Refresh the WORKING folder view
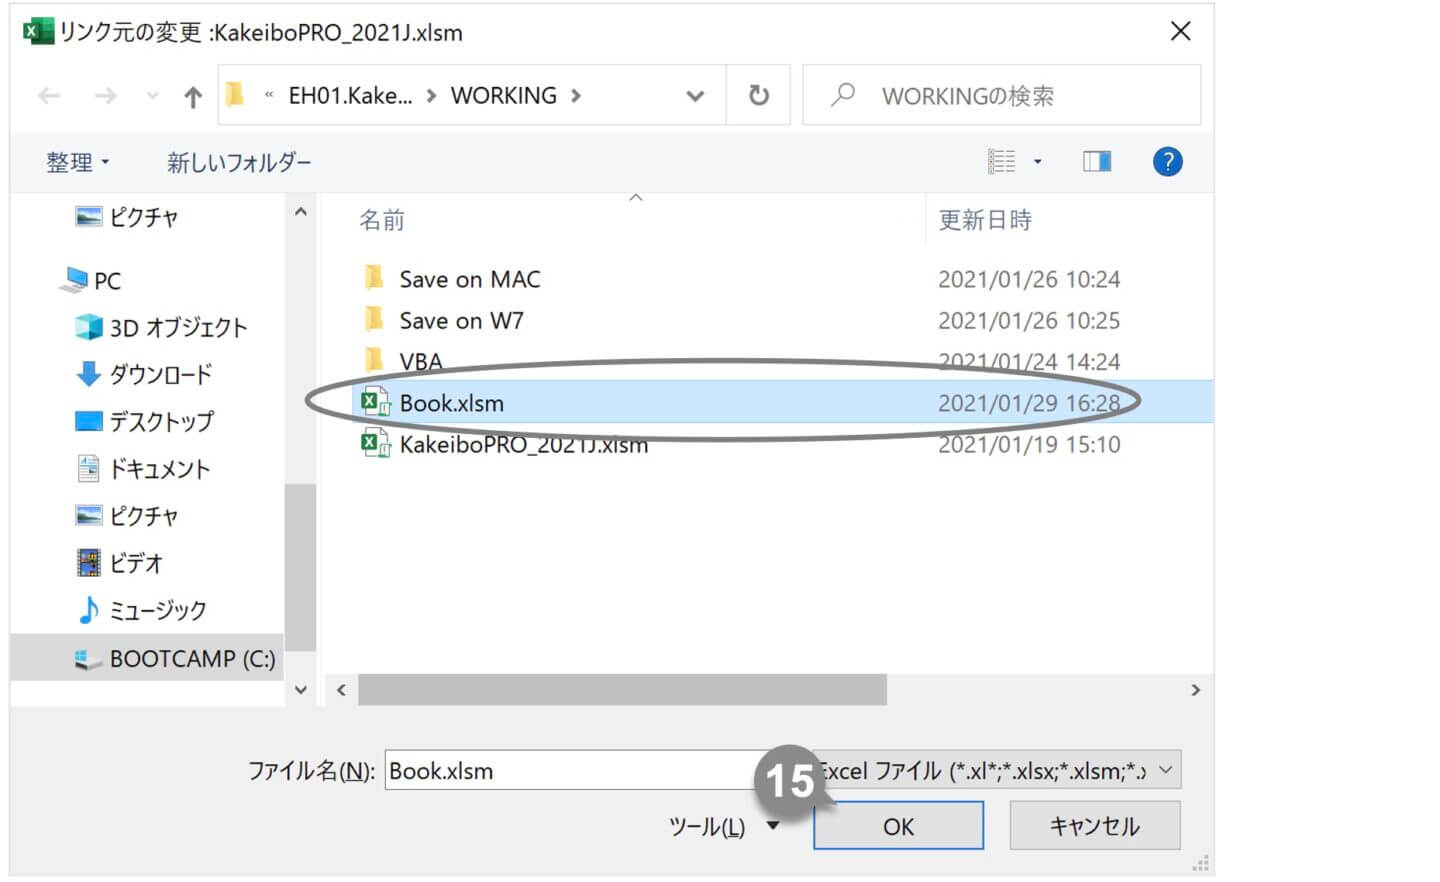Image resolution: width=1440 pixels, height=882 pixels. click(x=758, y=95)
